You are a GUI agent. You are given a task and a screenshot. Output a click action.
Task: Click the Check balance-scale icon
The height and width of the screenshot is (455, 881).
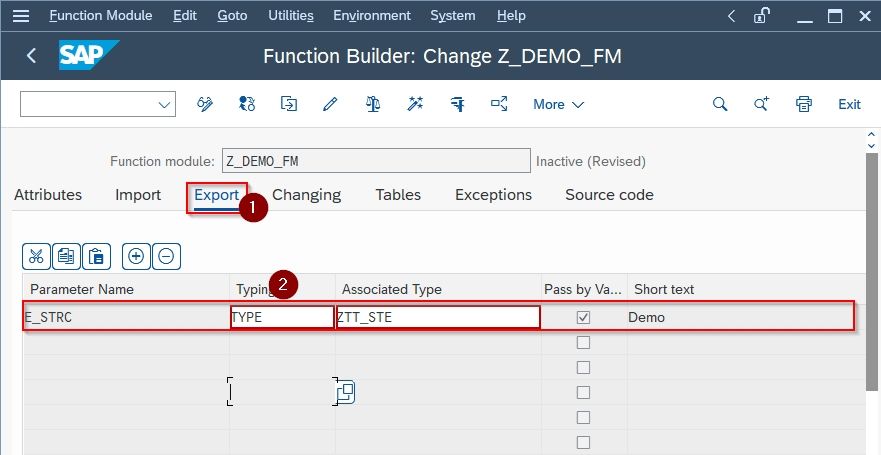pyautogui.click(x=373, y=104)
